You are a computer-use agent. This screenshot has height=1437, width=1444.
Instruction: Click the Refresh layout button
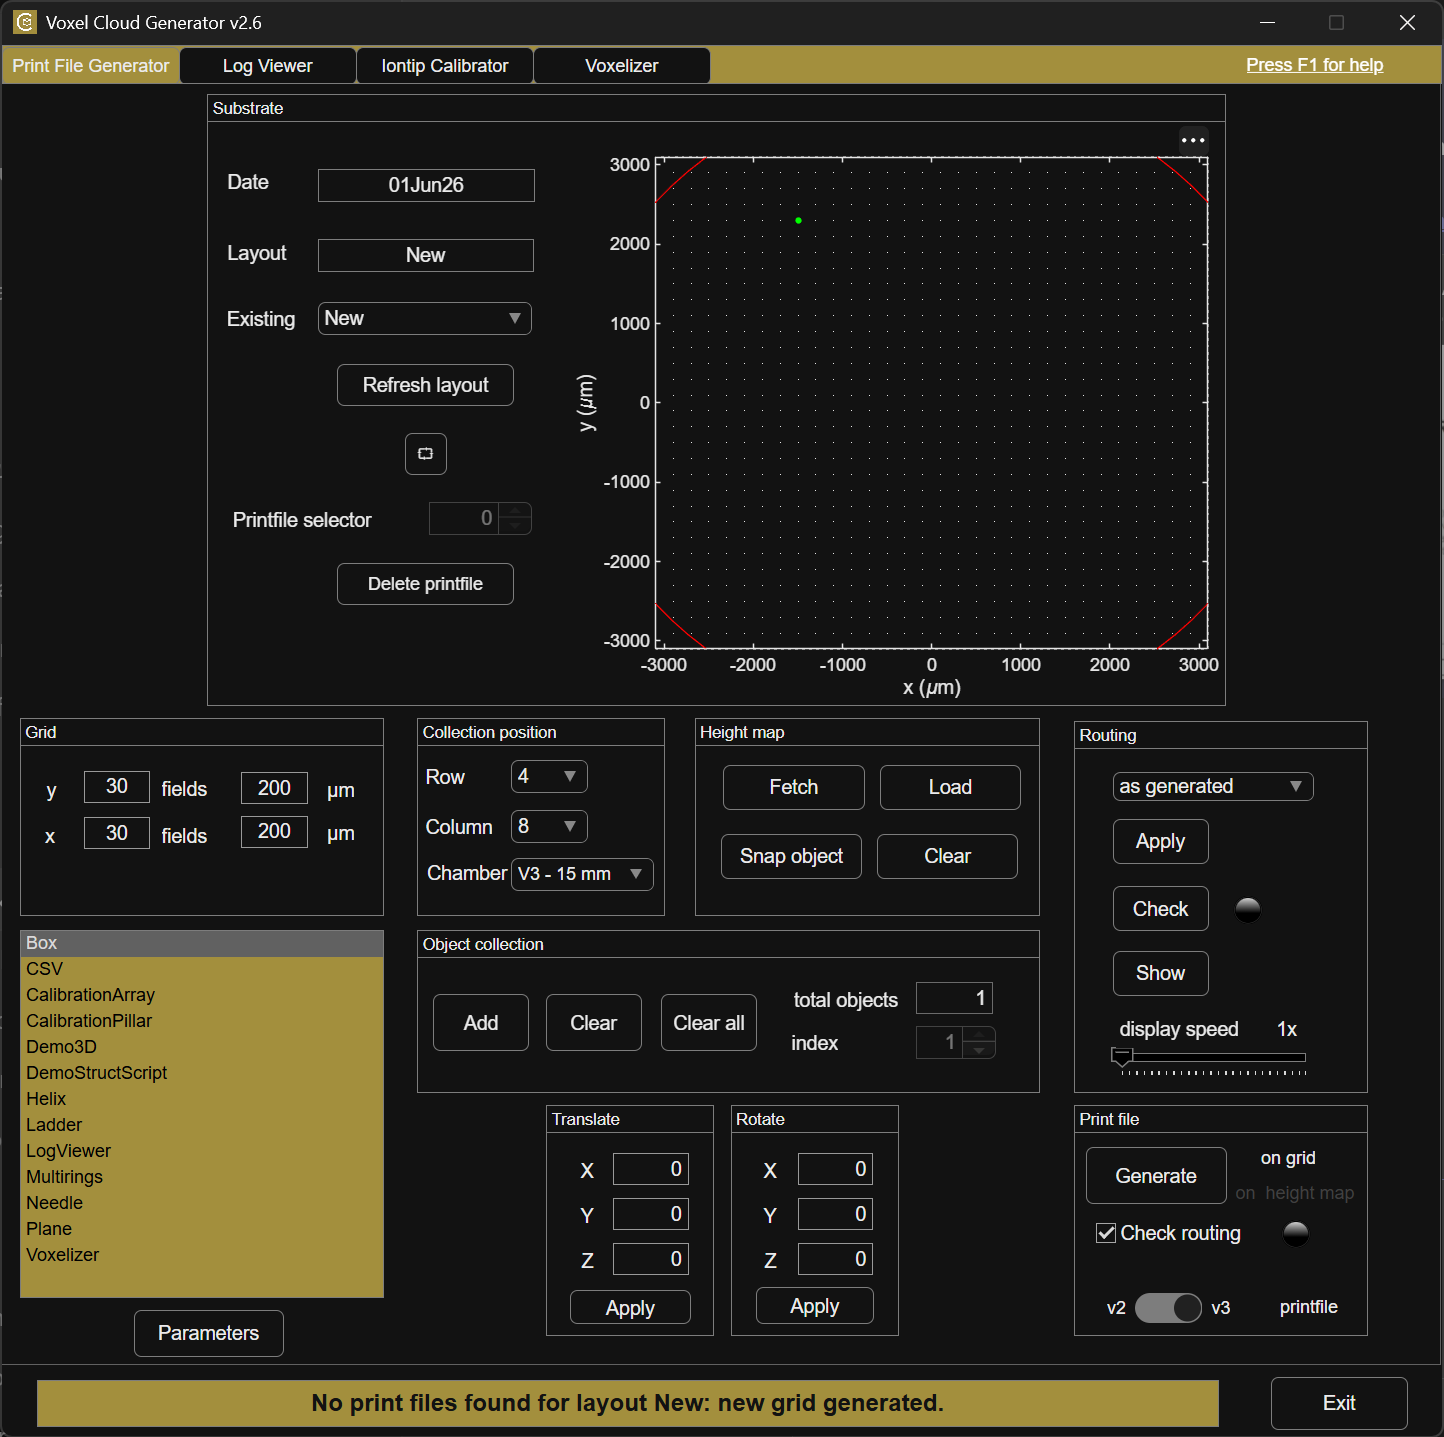click(425, 385)
